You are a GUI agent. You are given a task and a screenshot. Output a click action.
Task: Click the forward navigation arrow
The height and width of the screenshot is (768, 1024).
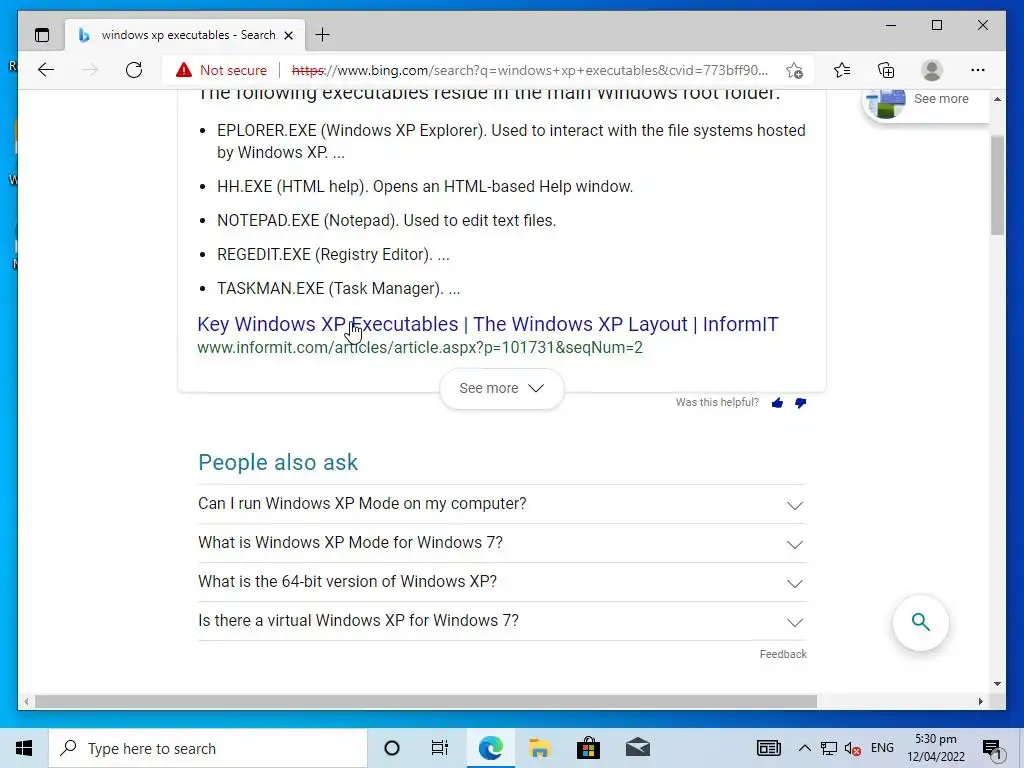(x=90, y=70)
